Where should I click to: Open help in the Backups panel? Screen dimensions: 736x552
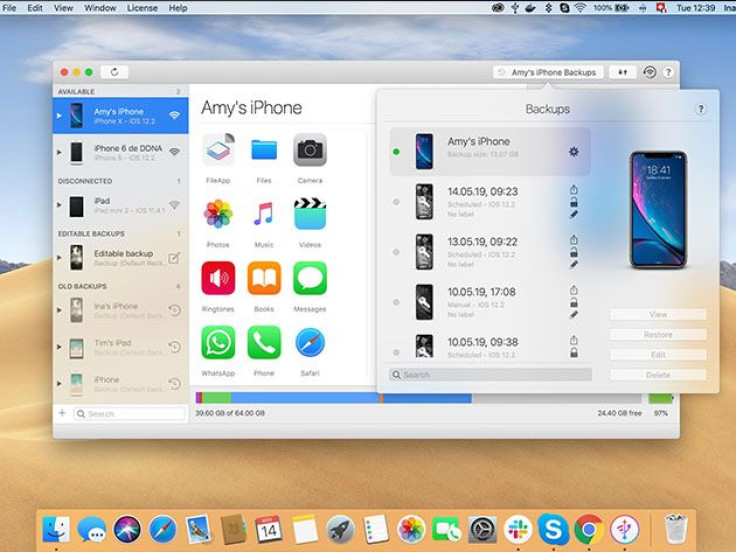tap(700, 109)
